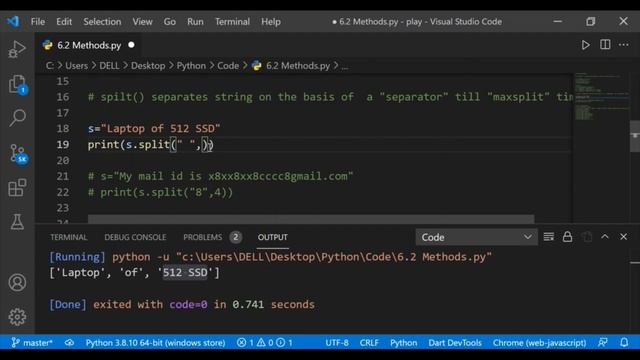Open the Extensions view
This screenshot has width=640, height=360.
tap(17, 188)
